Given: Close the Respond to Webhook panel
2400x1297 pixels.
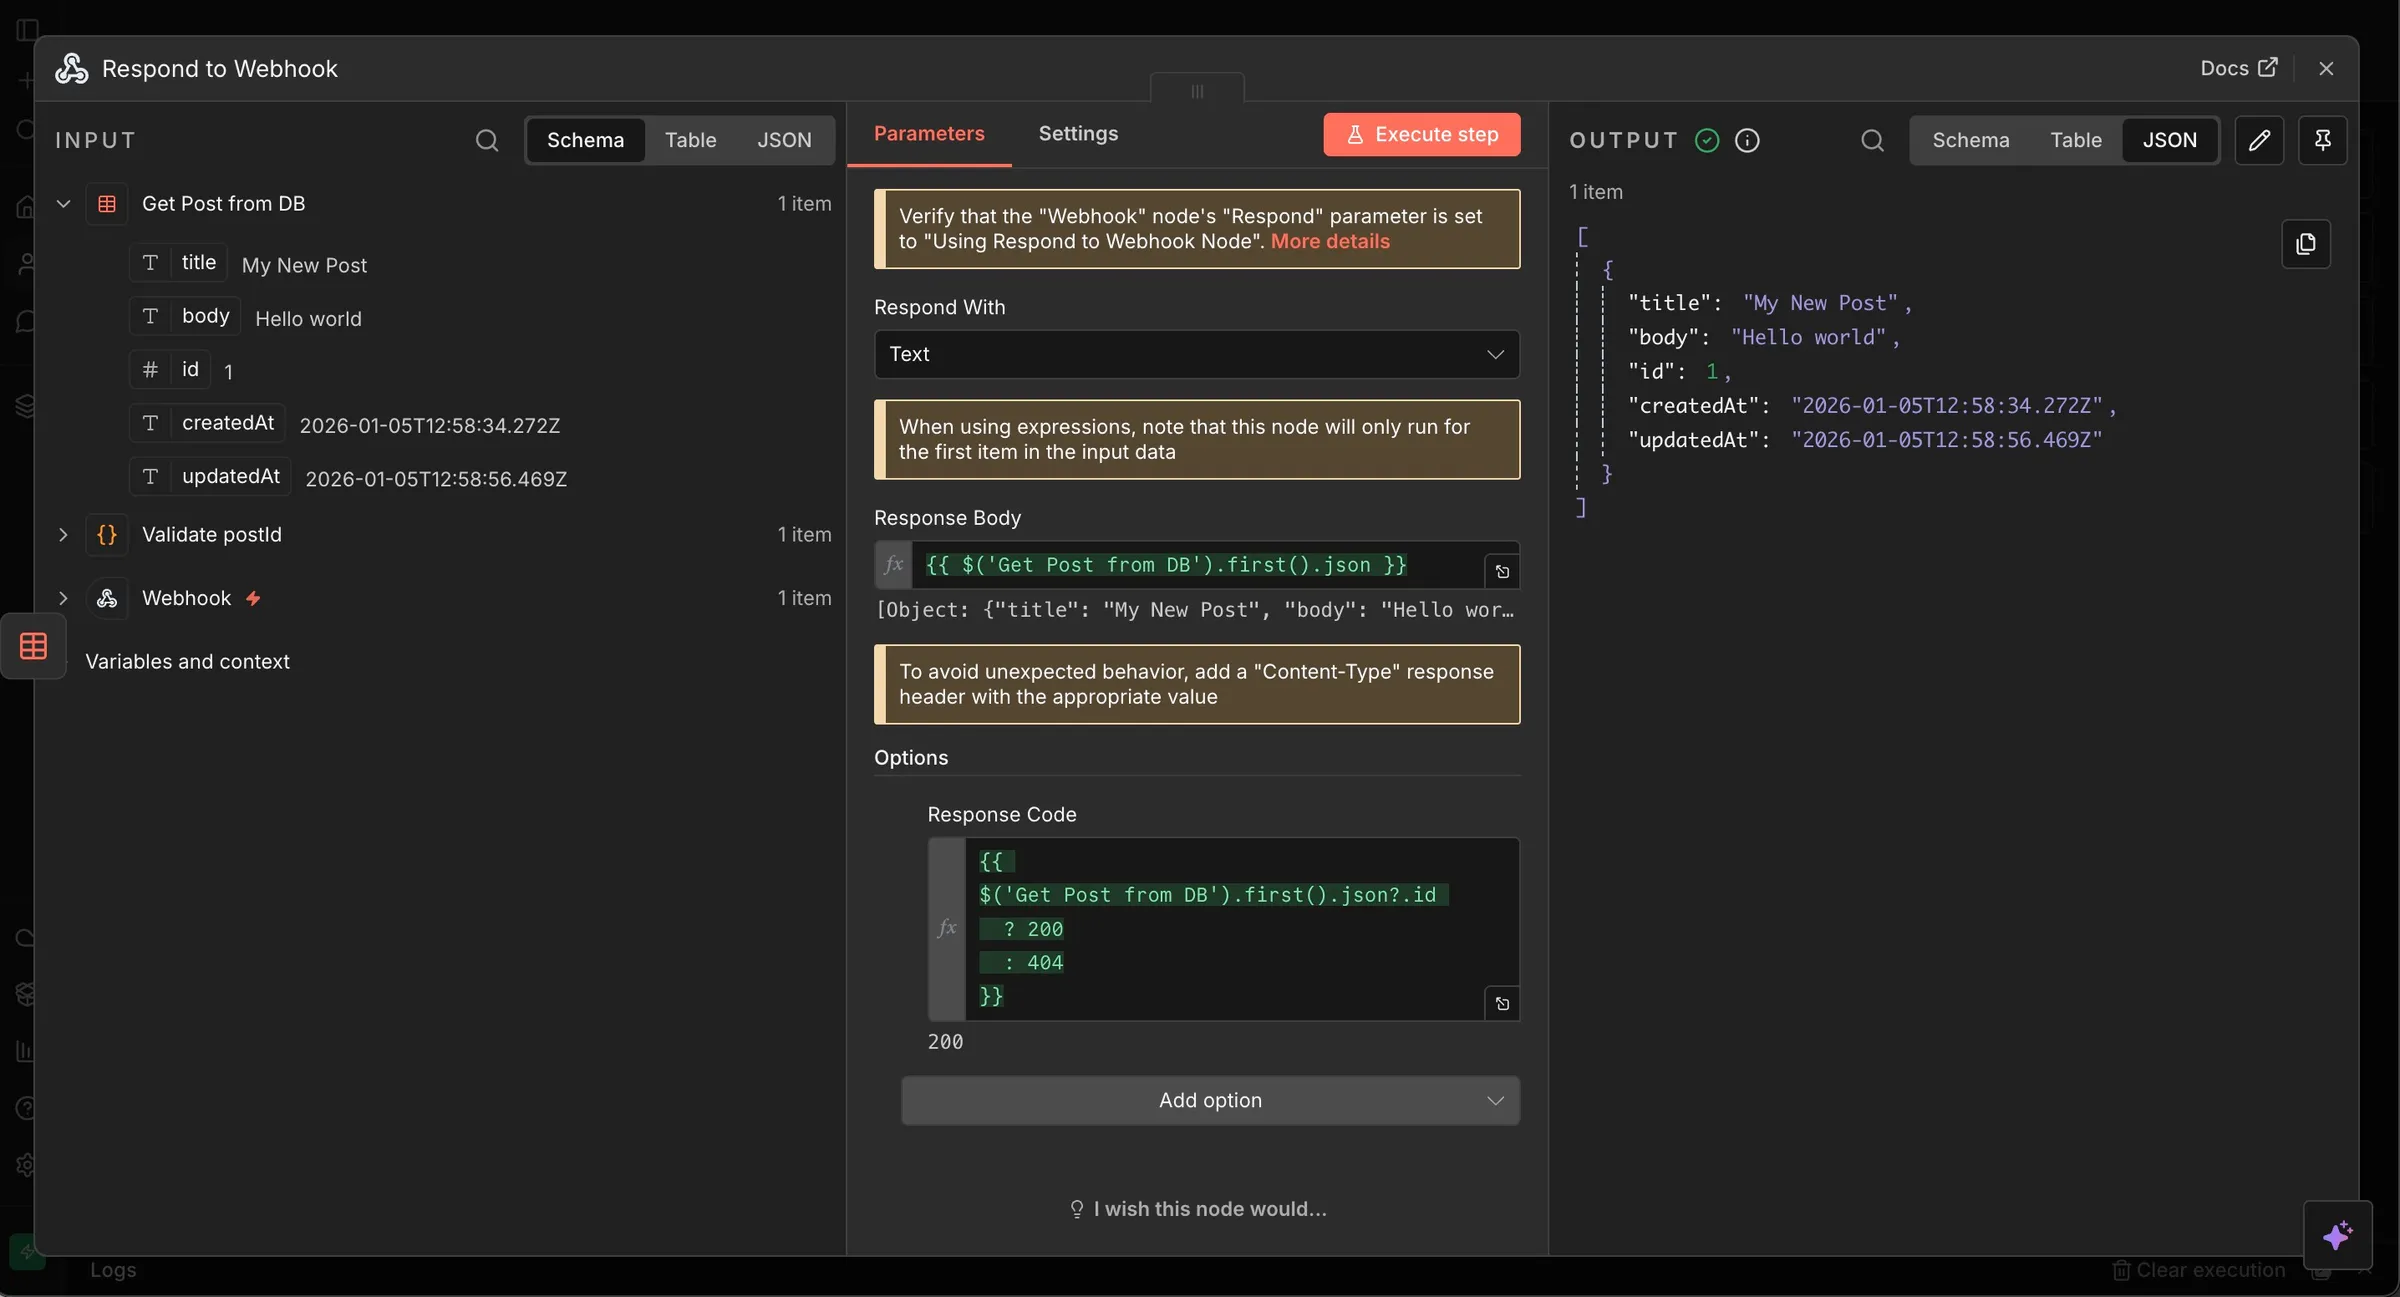Looking at the screenshot, I should click(x=2326, y=68).
